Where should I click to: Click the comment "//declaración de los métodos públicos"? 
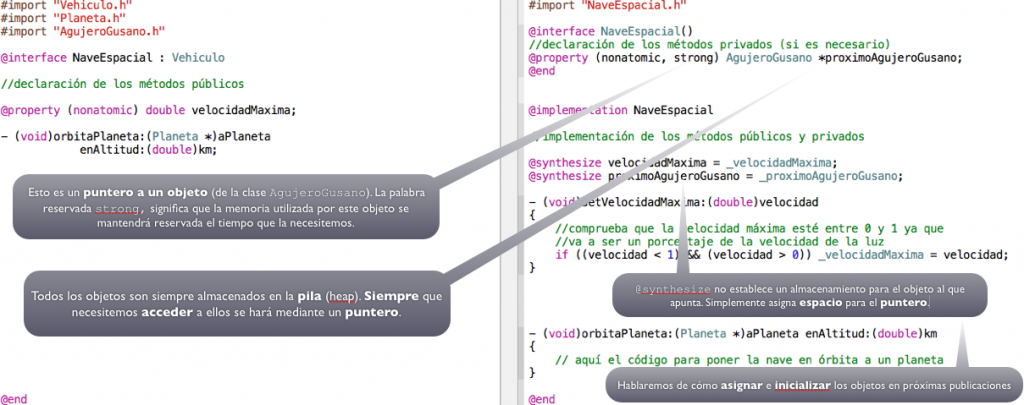pyautogui.click(x=123, y=84)
